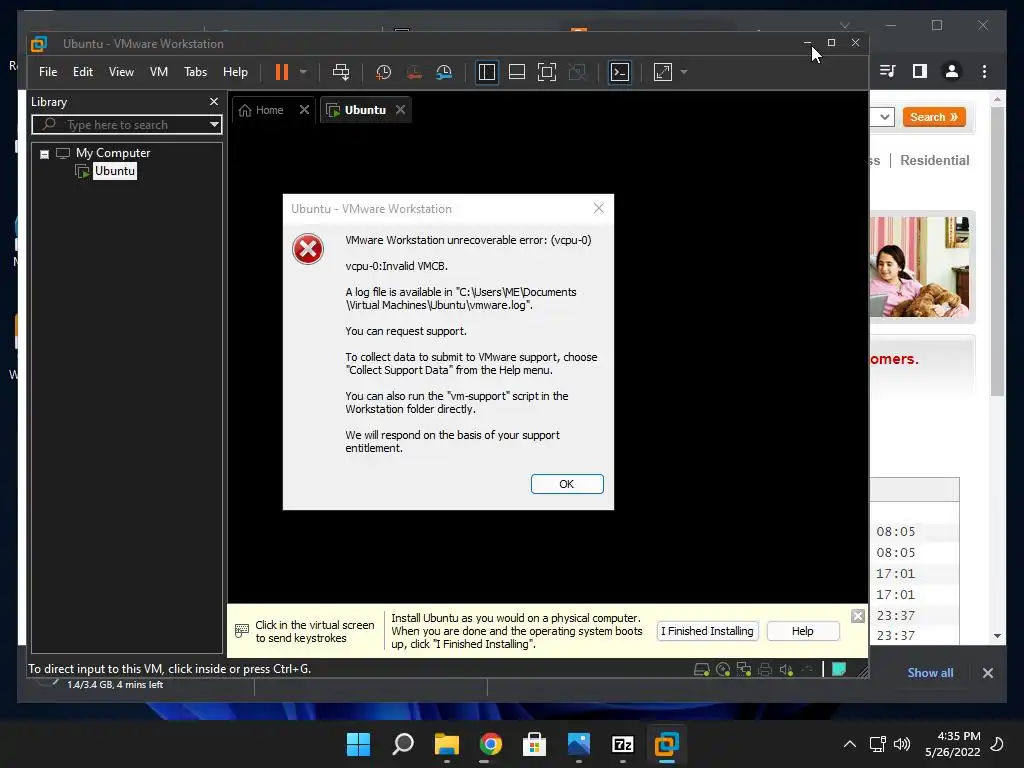Click the network adapter status icon
The height and width of the screenshot is (768, 1024).
pos(744,669)
